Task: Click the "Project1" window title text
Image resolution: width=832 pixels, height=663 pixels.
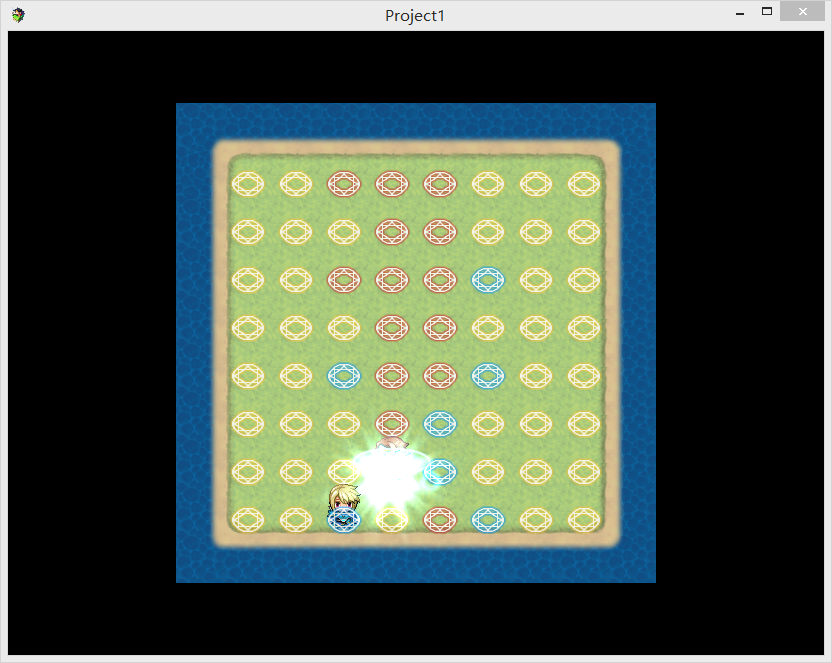Action: 414,16
